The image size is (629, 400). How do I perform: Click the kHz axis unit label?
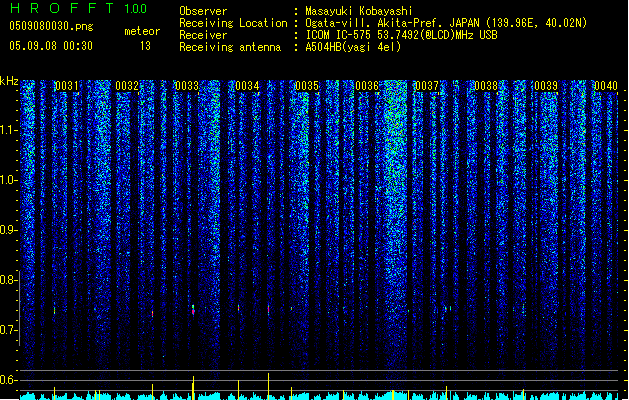coord(9,81)
